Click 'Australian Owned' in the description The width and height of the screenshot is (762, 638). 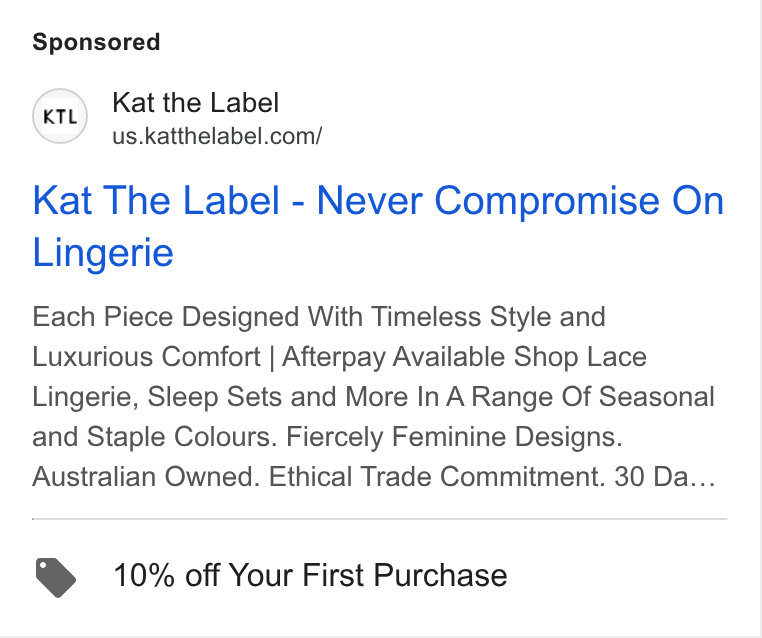(143, 476)
